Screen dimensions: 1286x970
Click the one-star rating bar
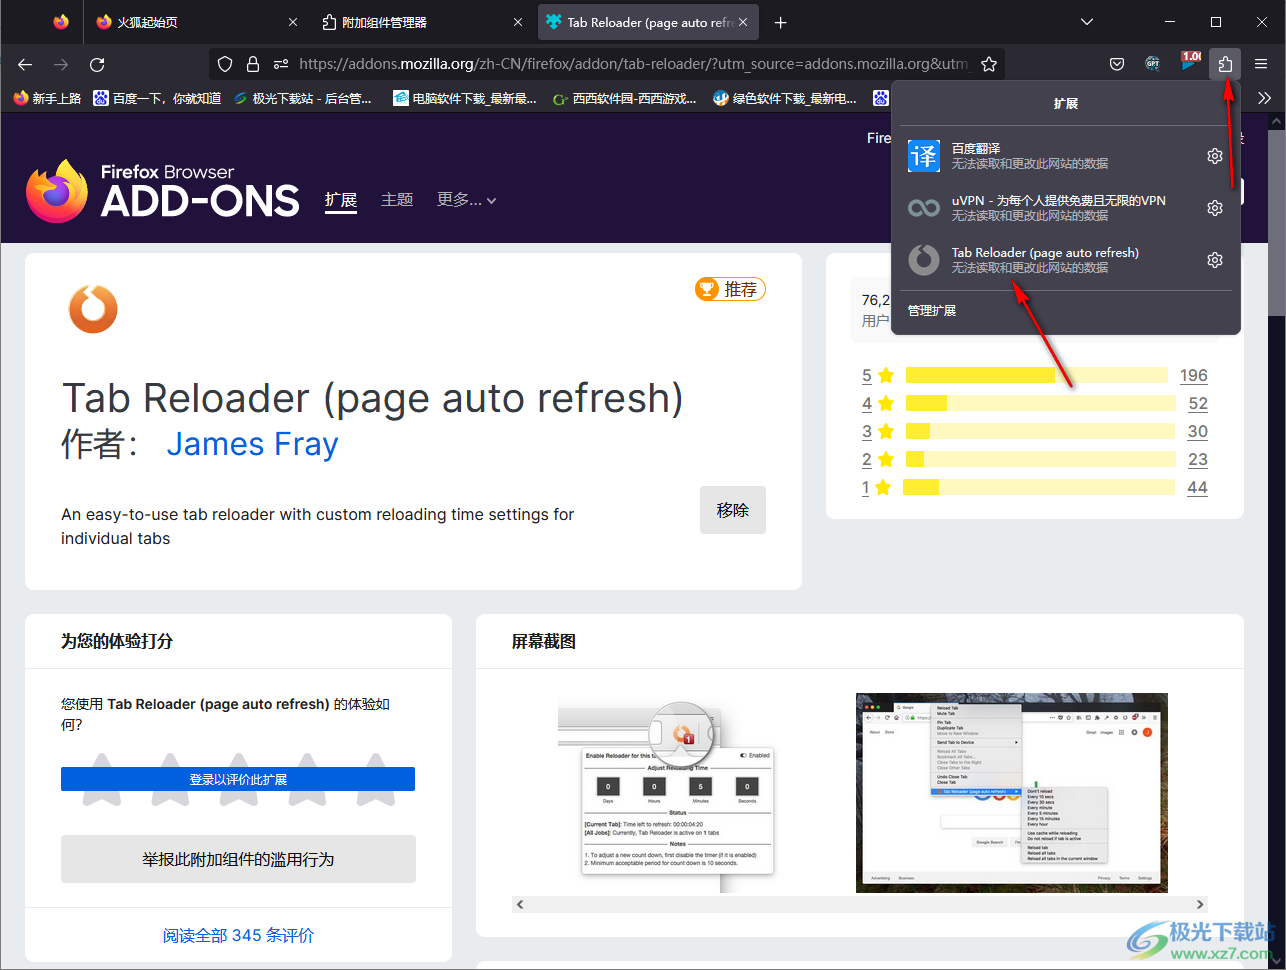(1039, 487)
